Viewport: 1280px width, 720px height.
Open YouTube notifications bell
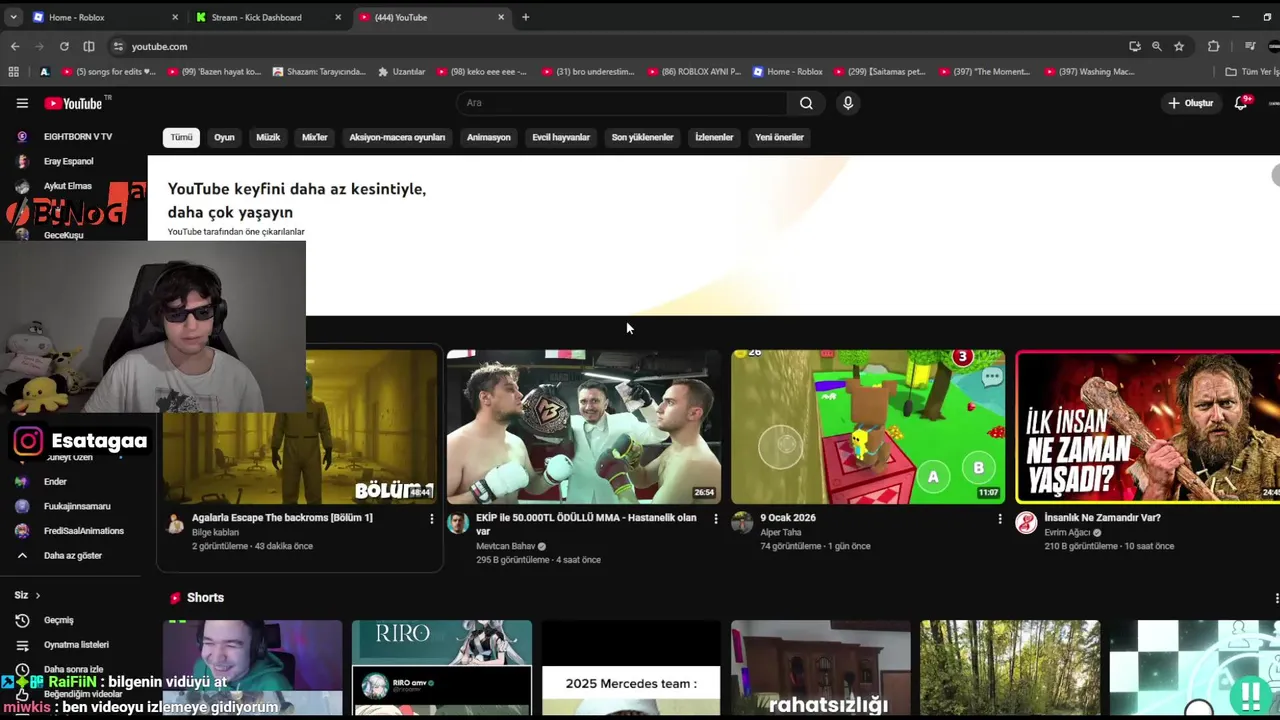[1241, 103]
